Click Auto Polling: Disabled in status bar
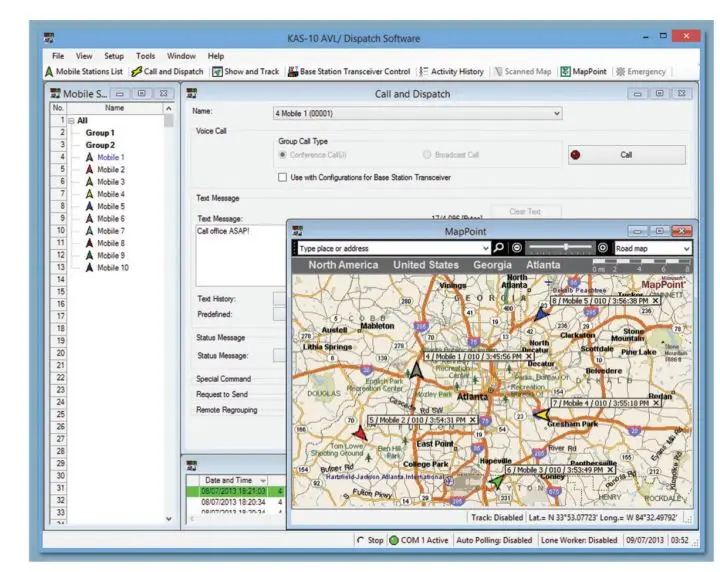 coord(494,540)
